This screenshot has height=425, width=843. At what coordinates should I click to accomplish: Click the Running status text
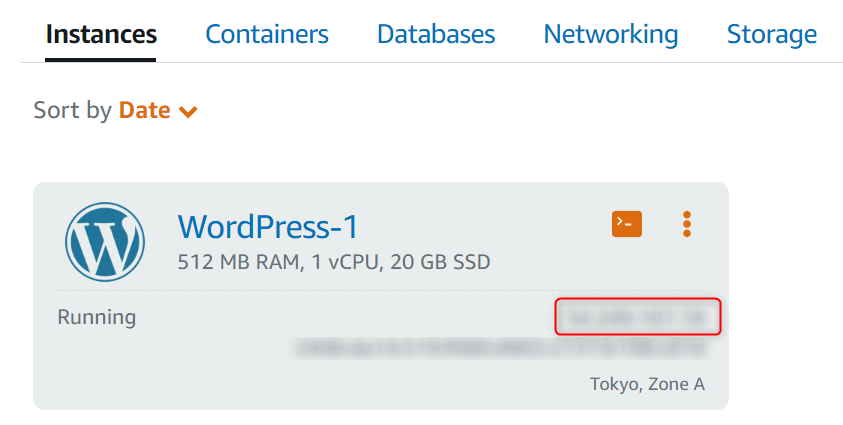tap(97, 317)
